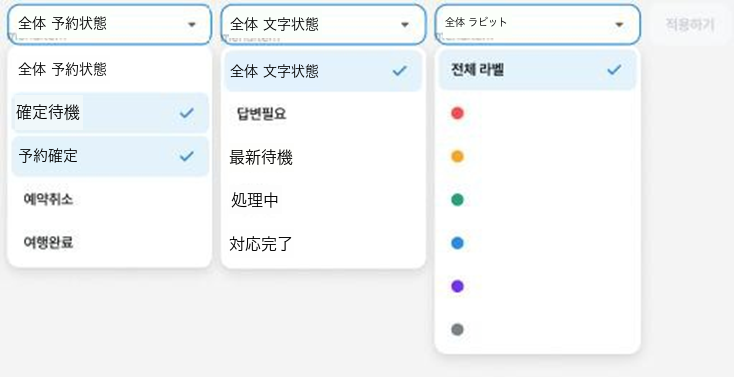Collapse the 全体 ラビット dropdown arrow
Screen dimensions: 734x377
pos(619,24)
